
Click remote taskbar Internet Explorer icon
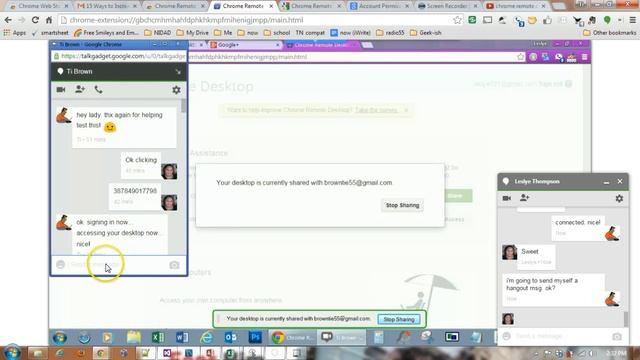point(207,337)
